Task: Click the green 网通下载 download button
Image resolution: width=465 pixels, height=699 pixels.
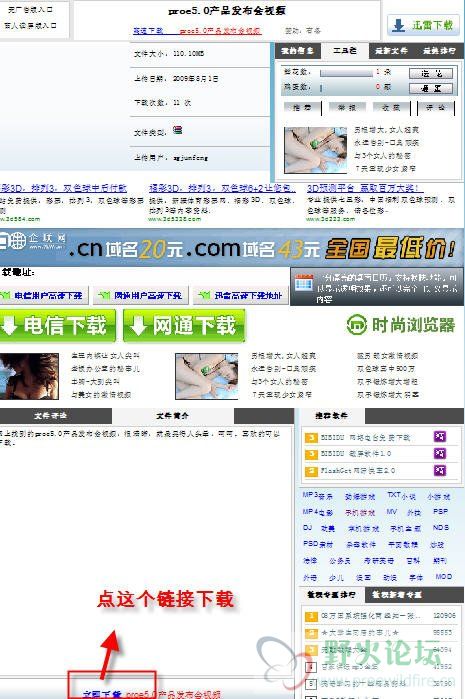Action: [184, 326]
